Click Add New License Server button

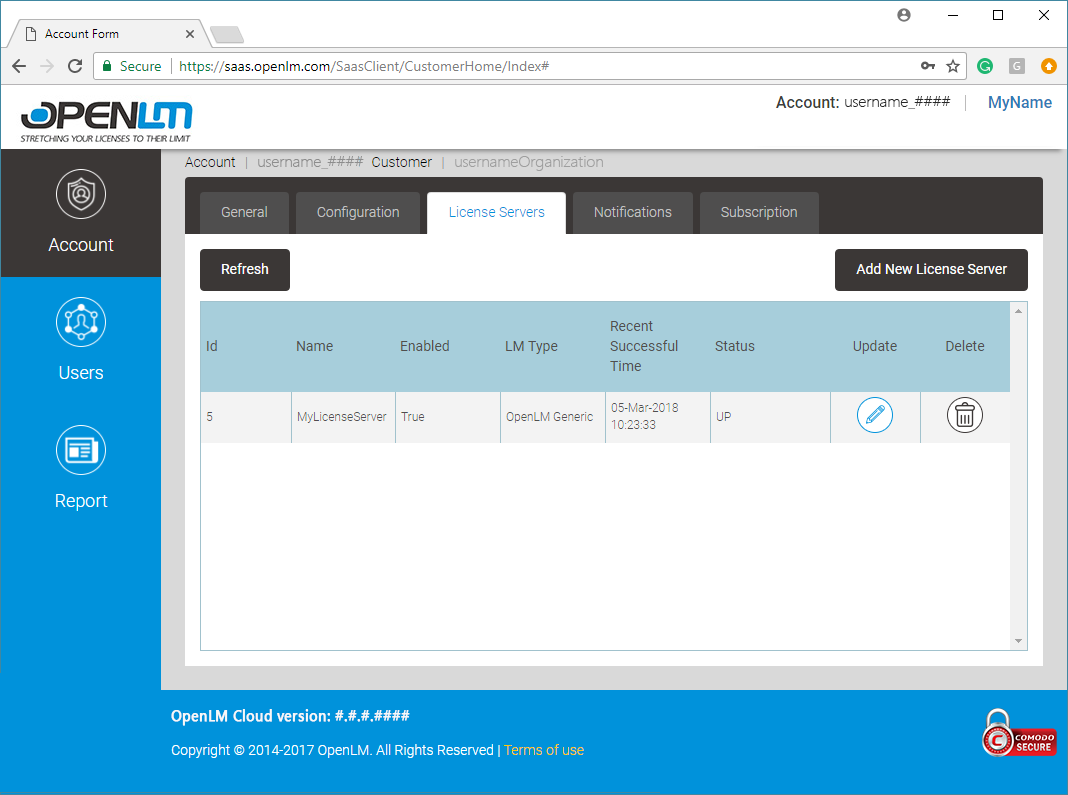(931, 269)
